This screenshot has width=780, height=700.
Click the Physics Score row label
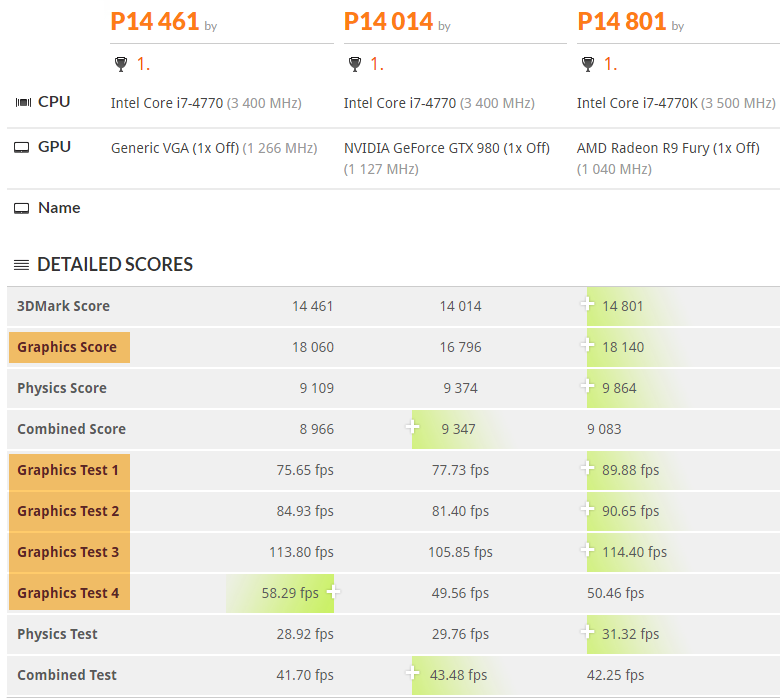(x=62, y=388)
